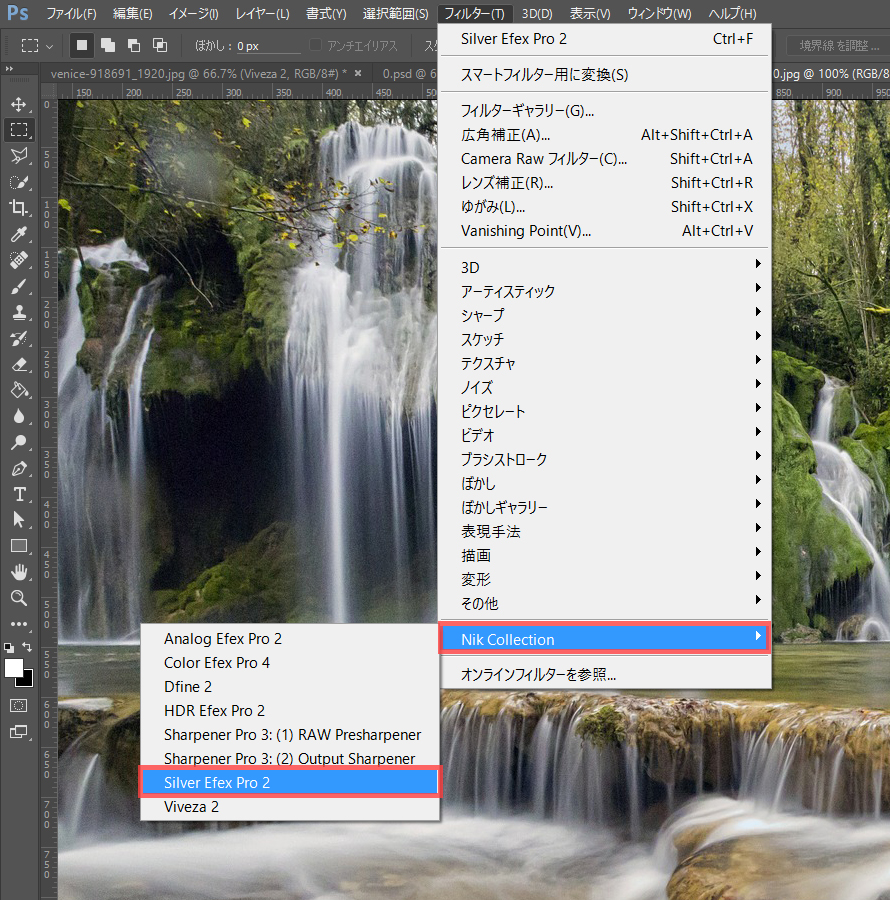Viewport: 890px width, 900px height.
Task: Expand the 3D filter submenu
Action: pyautogui.click(x=605, y=267)
